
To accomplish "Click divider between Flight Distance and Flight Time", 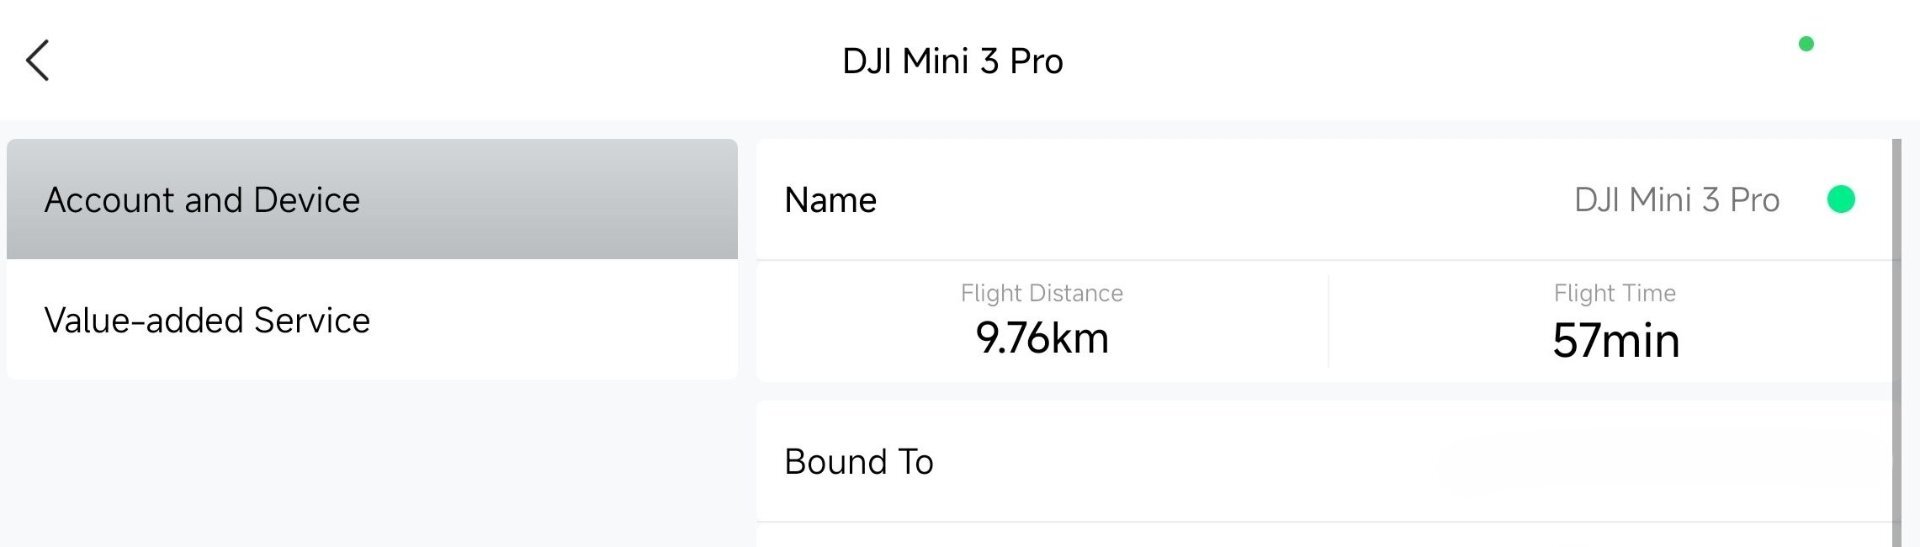I will [1328, 322].
